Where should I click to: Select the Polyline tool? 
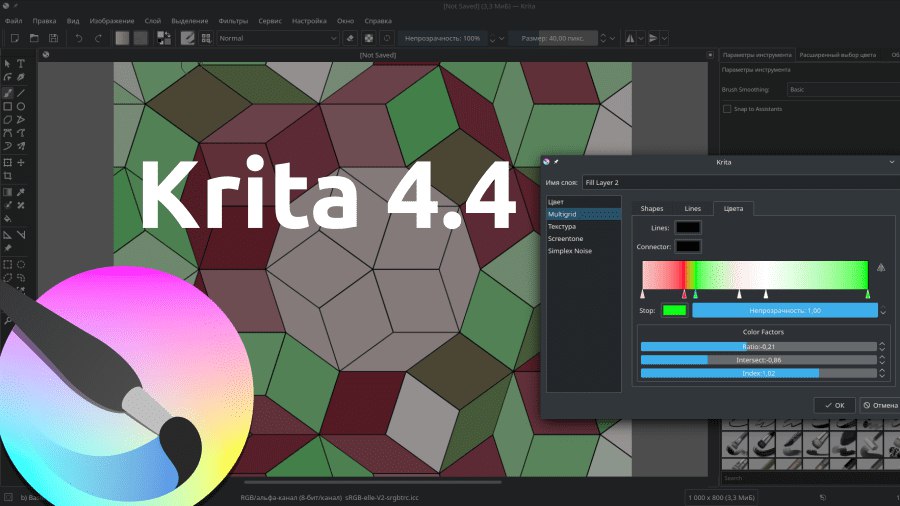pos(21,120)
